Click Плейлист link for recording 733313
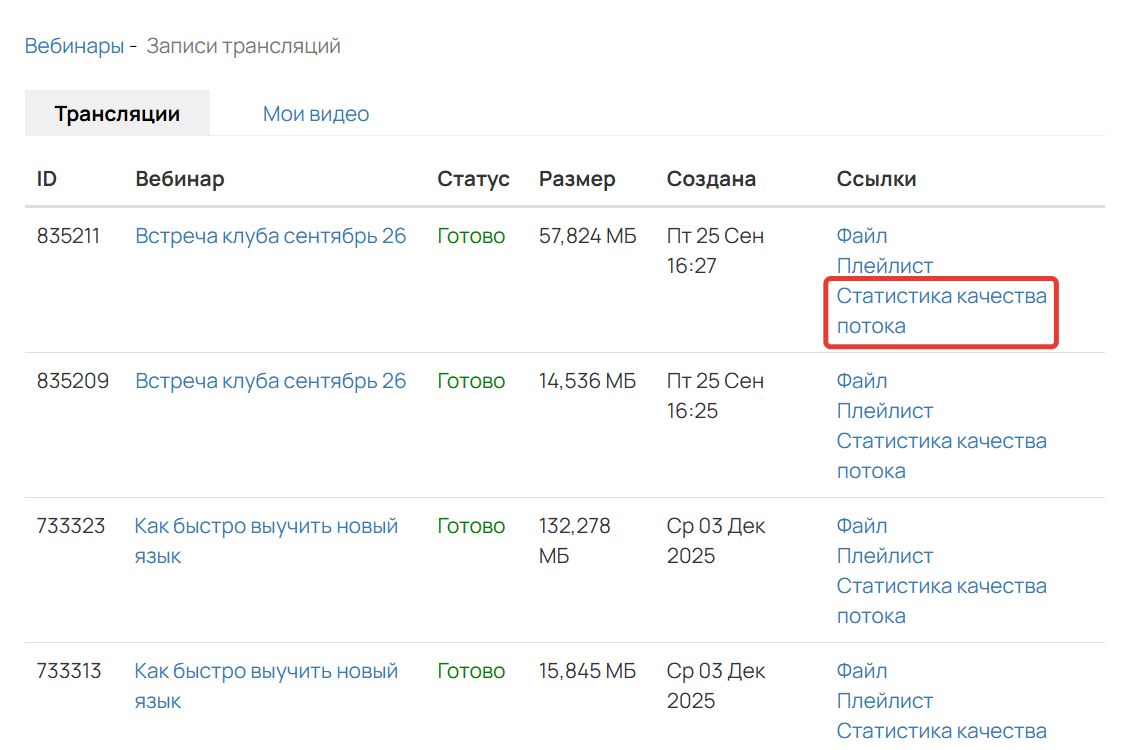 [884, 701]
